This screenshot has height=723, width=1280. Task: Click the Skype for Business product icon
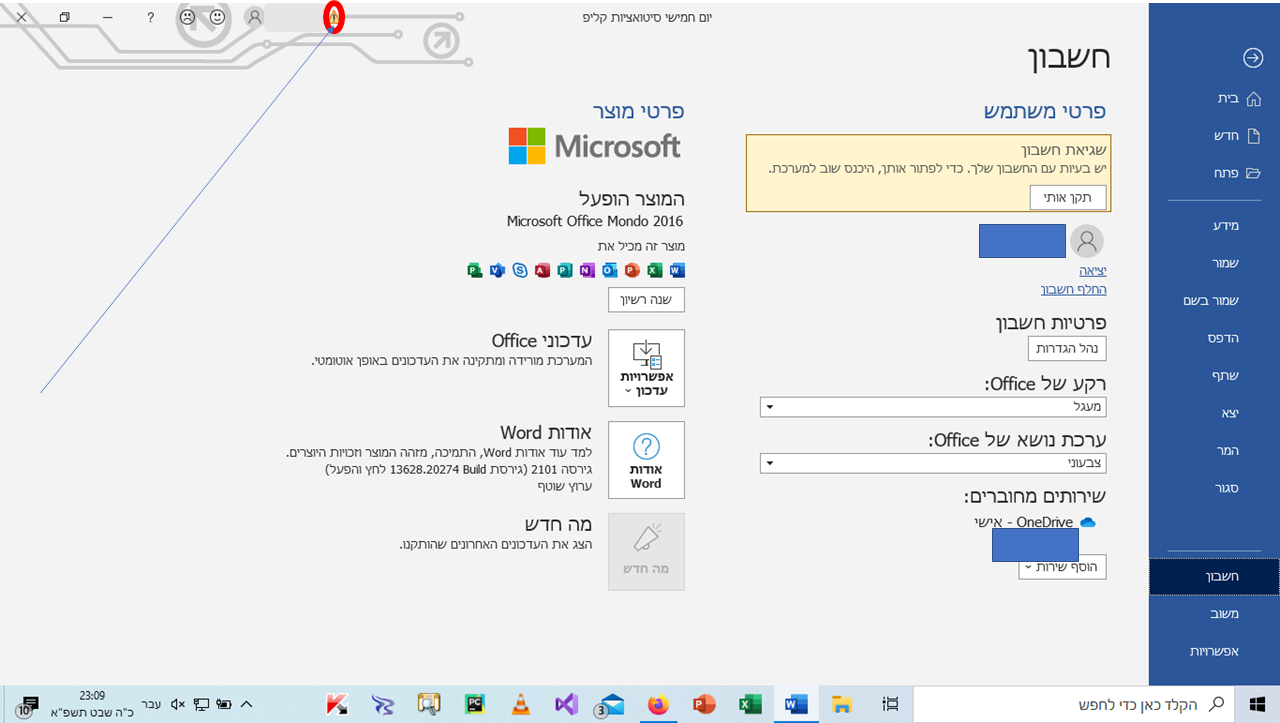click(x=520, y=270)
